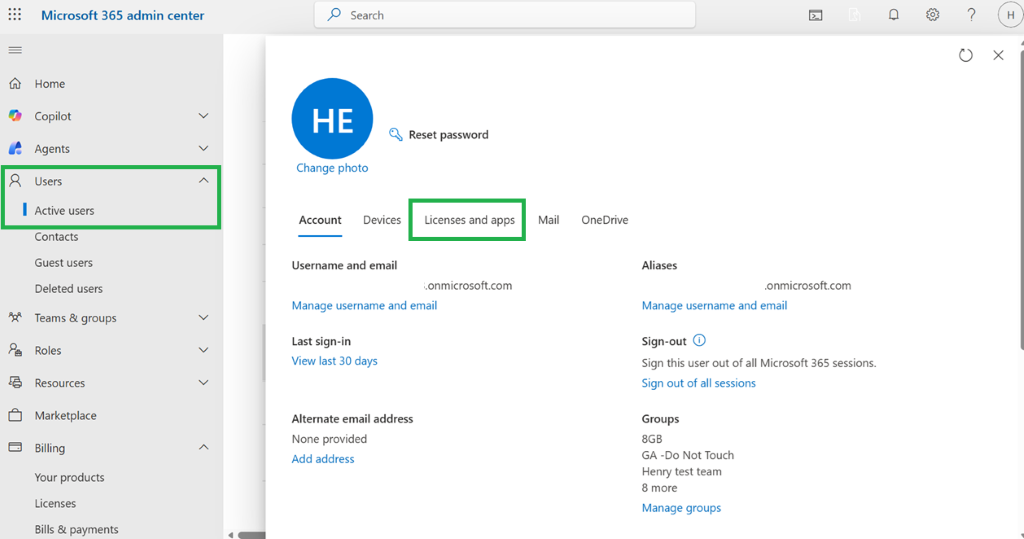
Task: Click the Marketplace label in sidebar
Action: coord(65,416)
